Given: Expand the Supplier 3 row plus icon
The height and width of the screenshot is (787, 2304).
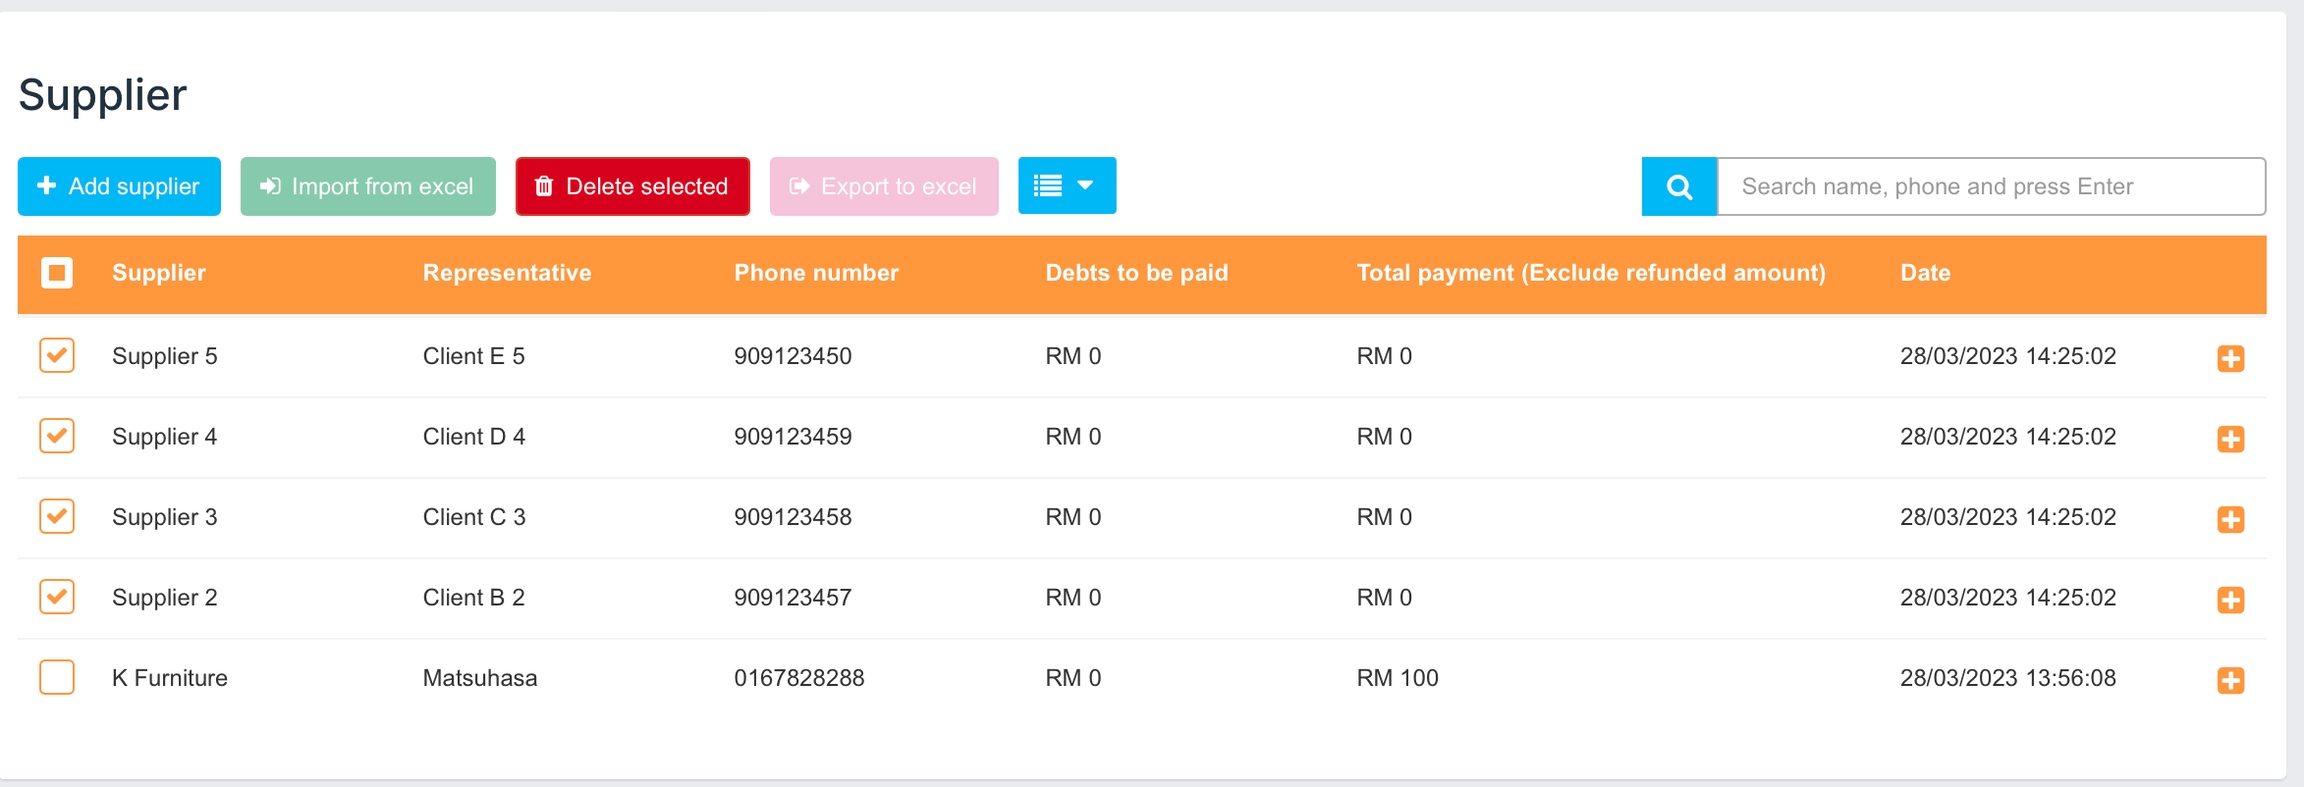Looking at the screenshot, I should 2230,519.
